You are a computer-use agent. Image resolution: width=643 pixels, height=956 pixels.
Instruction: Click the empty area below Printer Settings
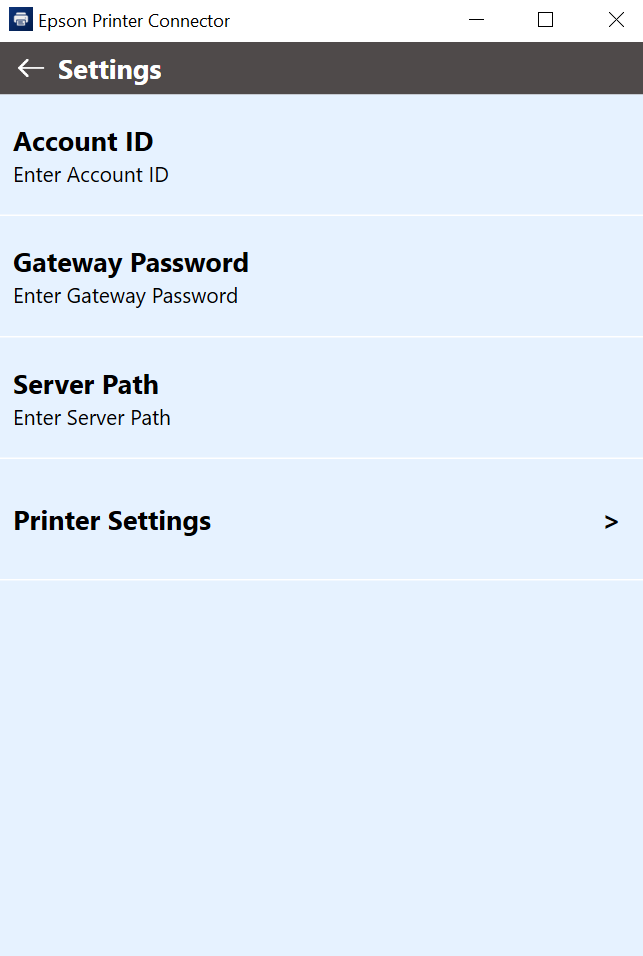click(321, 768)
